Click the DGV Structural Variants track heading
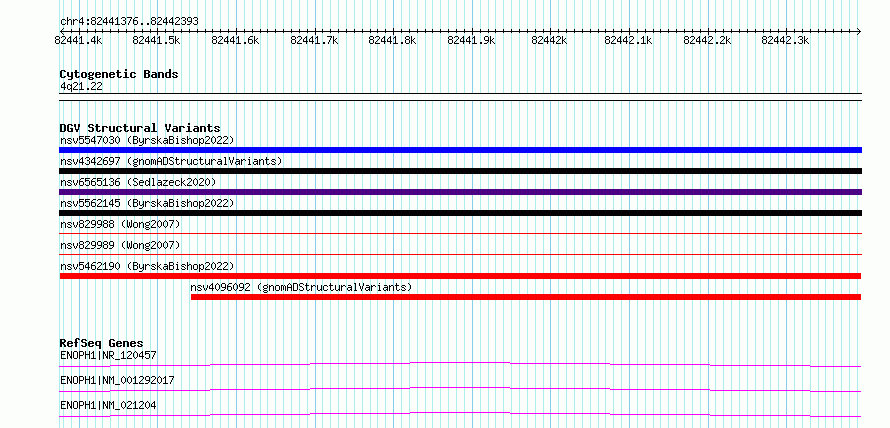Screen dimensions: 890x428 coord(140,128)
